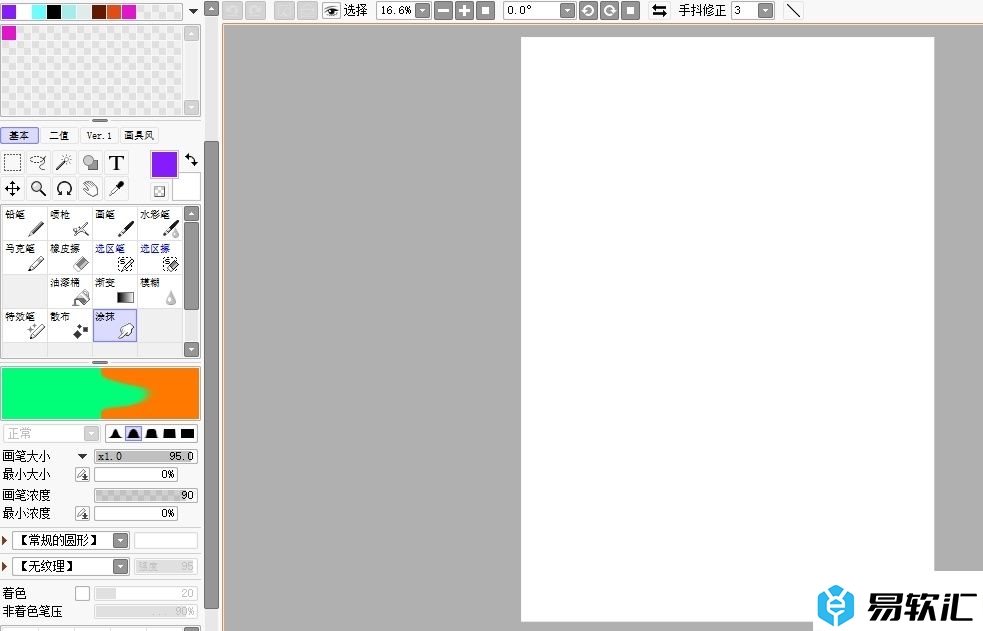Viewport: 983px width, 631px height.
Task: Select the third brush edge shape
Action: 152,433
